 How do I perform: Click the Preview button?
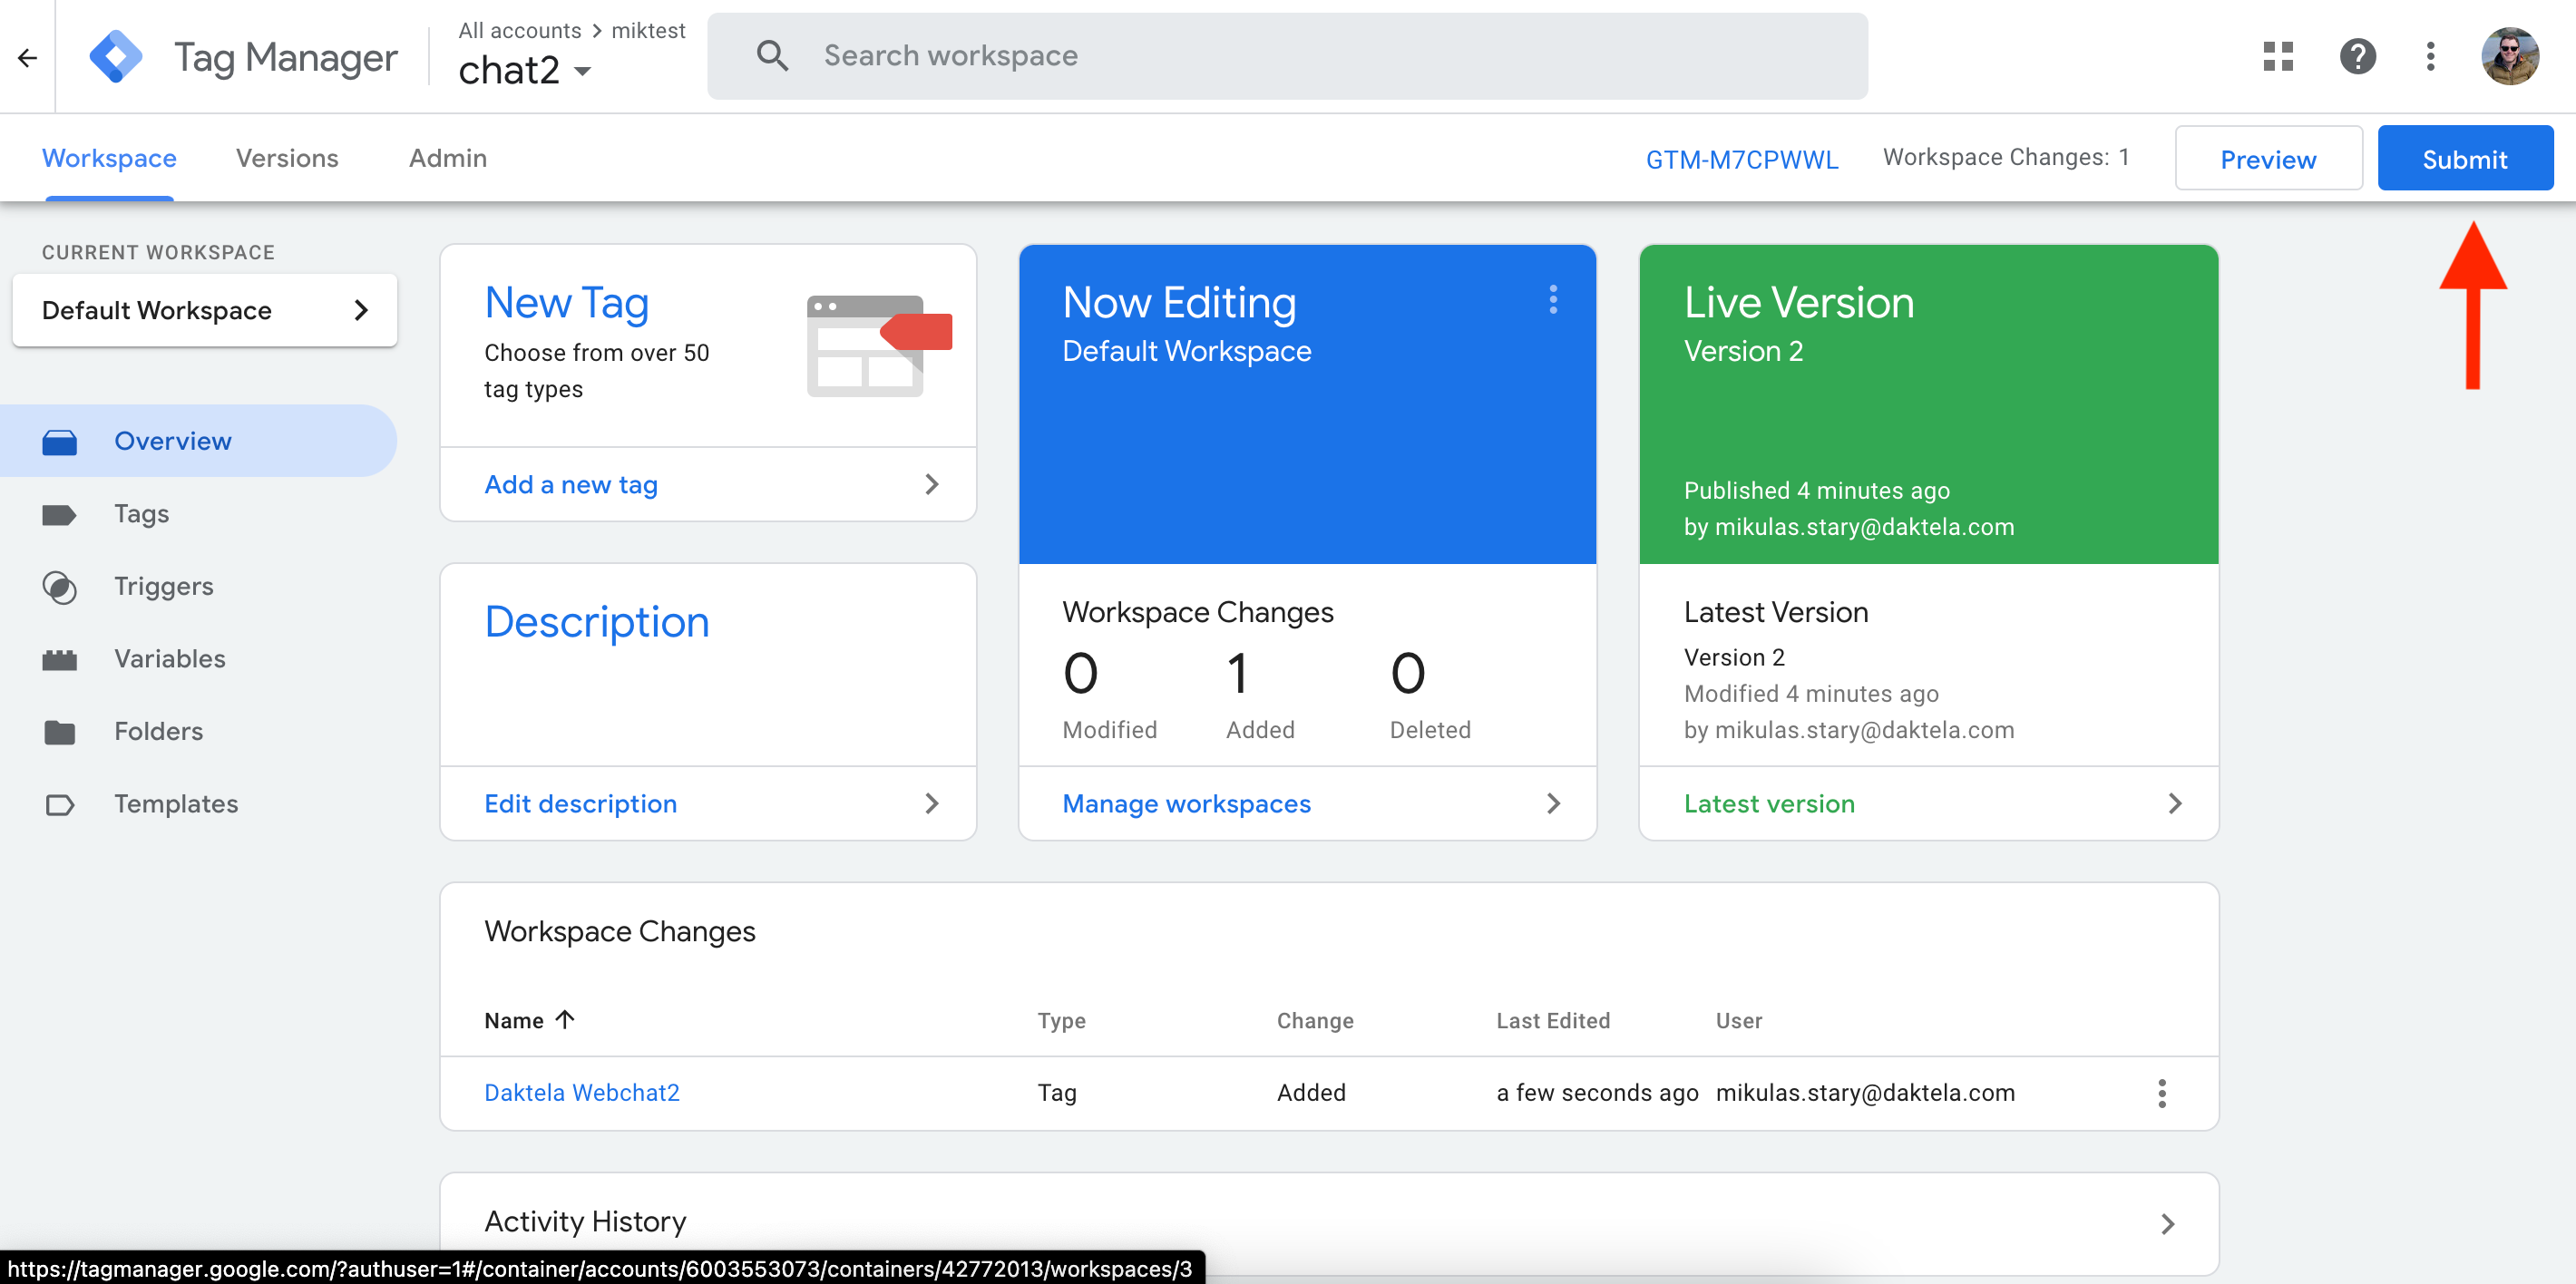pyautogui.click(x=2268, y=159)
